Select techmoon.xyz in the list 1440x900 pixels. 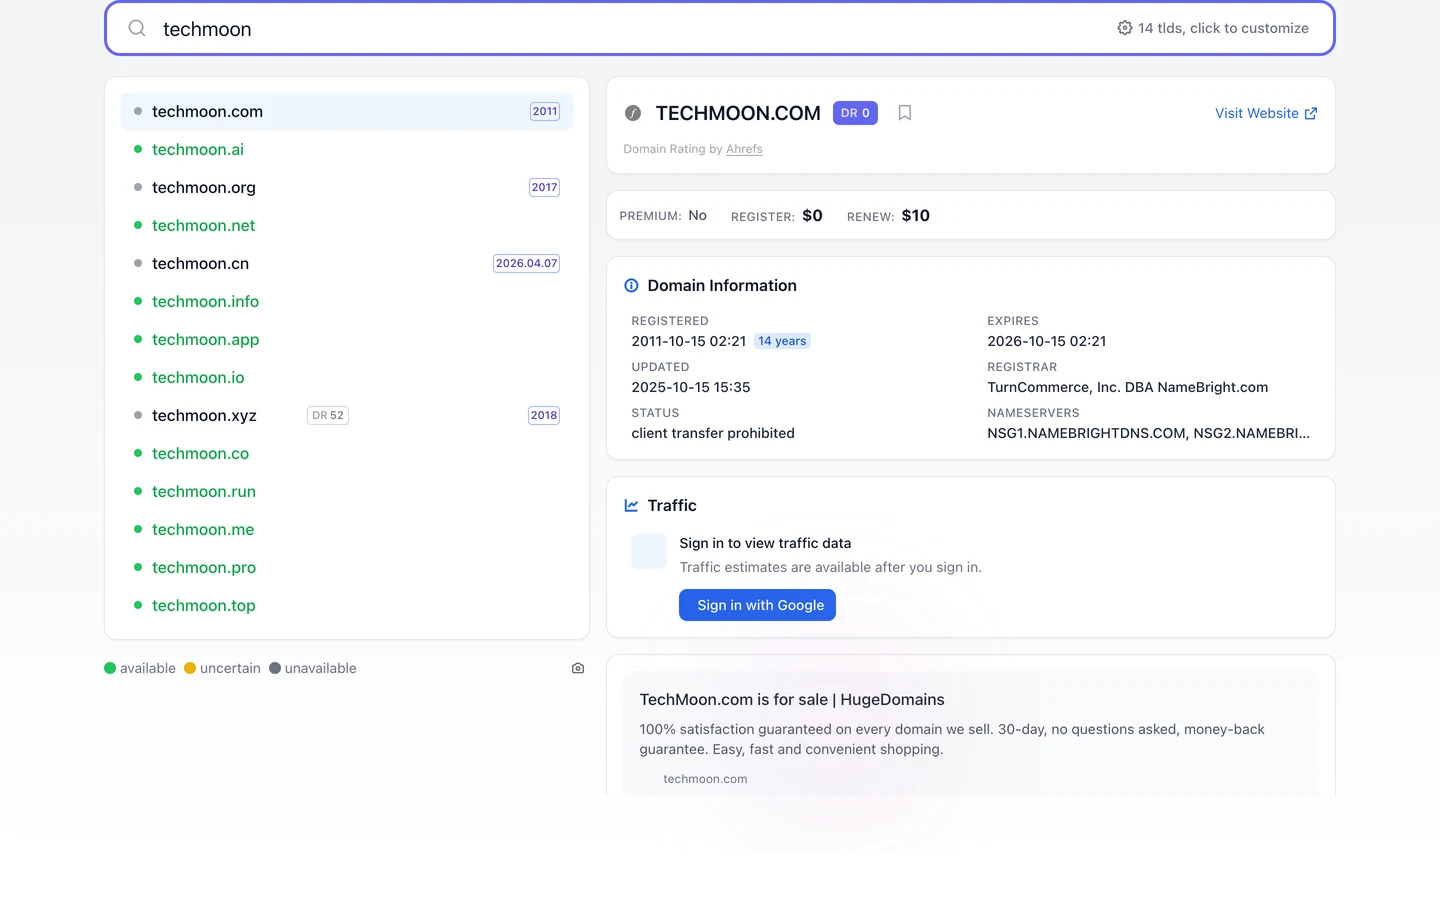pyautogui.click(x=347, y=415)
